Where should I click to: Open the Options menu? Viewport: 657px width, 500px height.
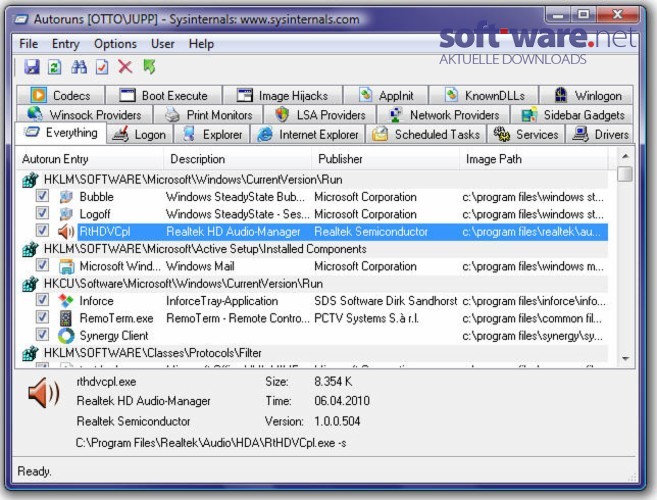115,44
